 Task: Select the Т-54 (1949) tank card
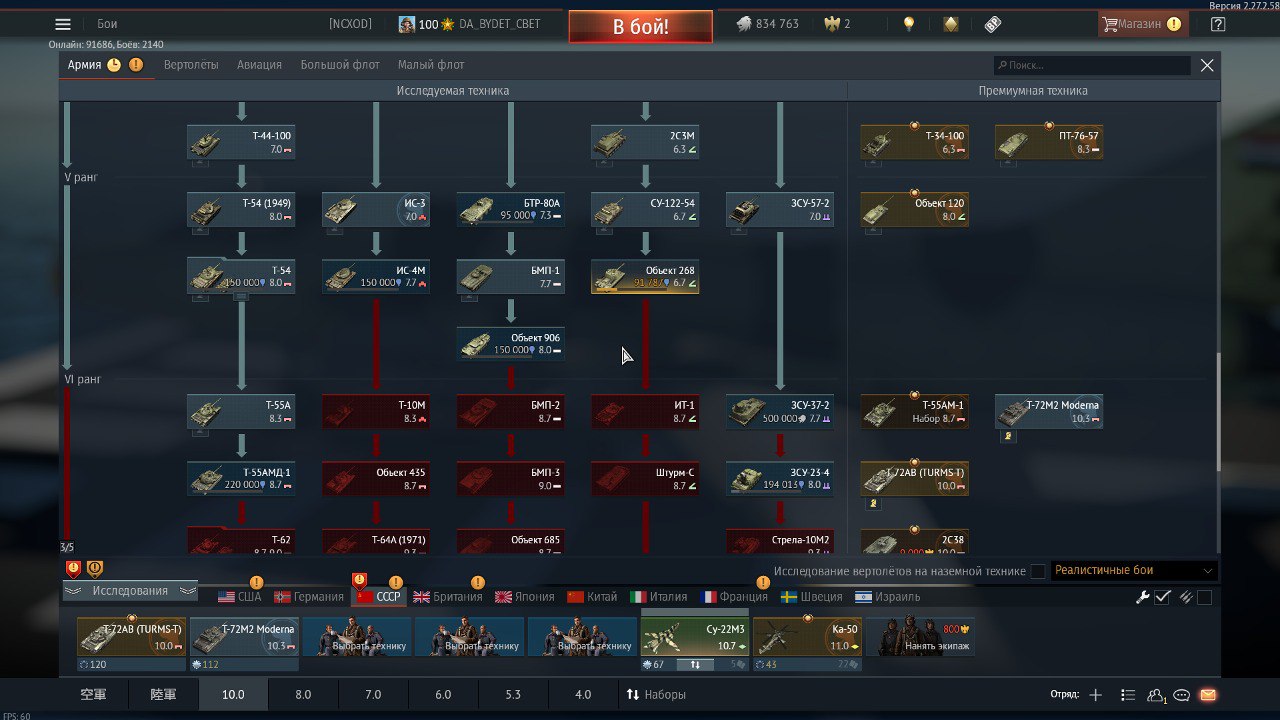pos(241,210)
